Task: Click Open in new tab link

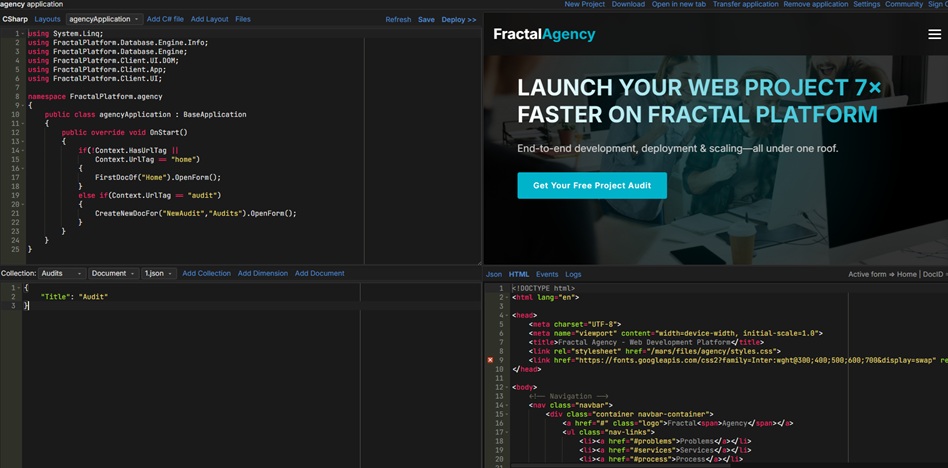Action: [678, 4]
